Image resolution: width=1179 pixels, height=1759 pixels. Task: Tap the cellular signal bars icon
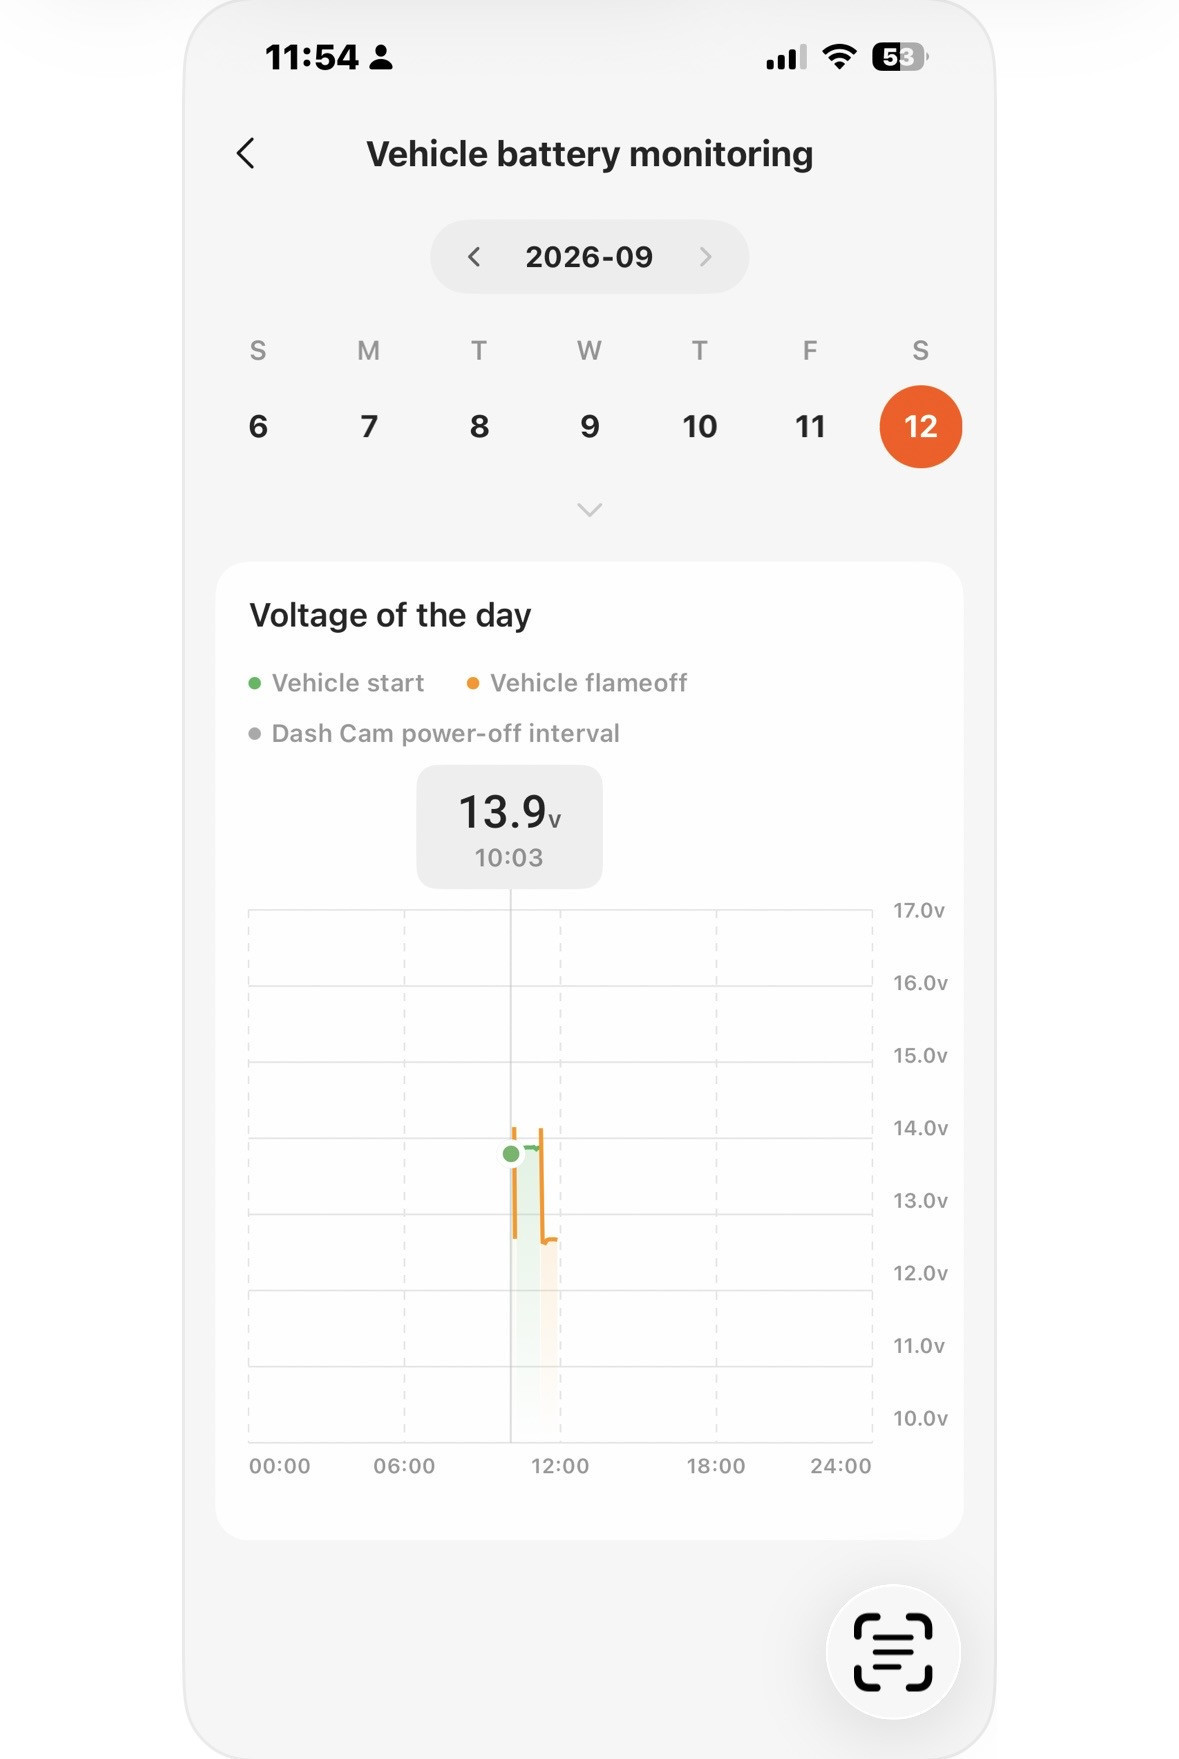tap(786, 58)
